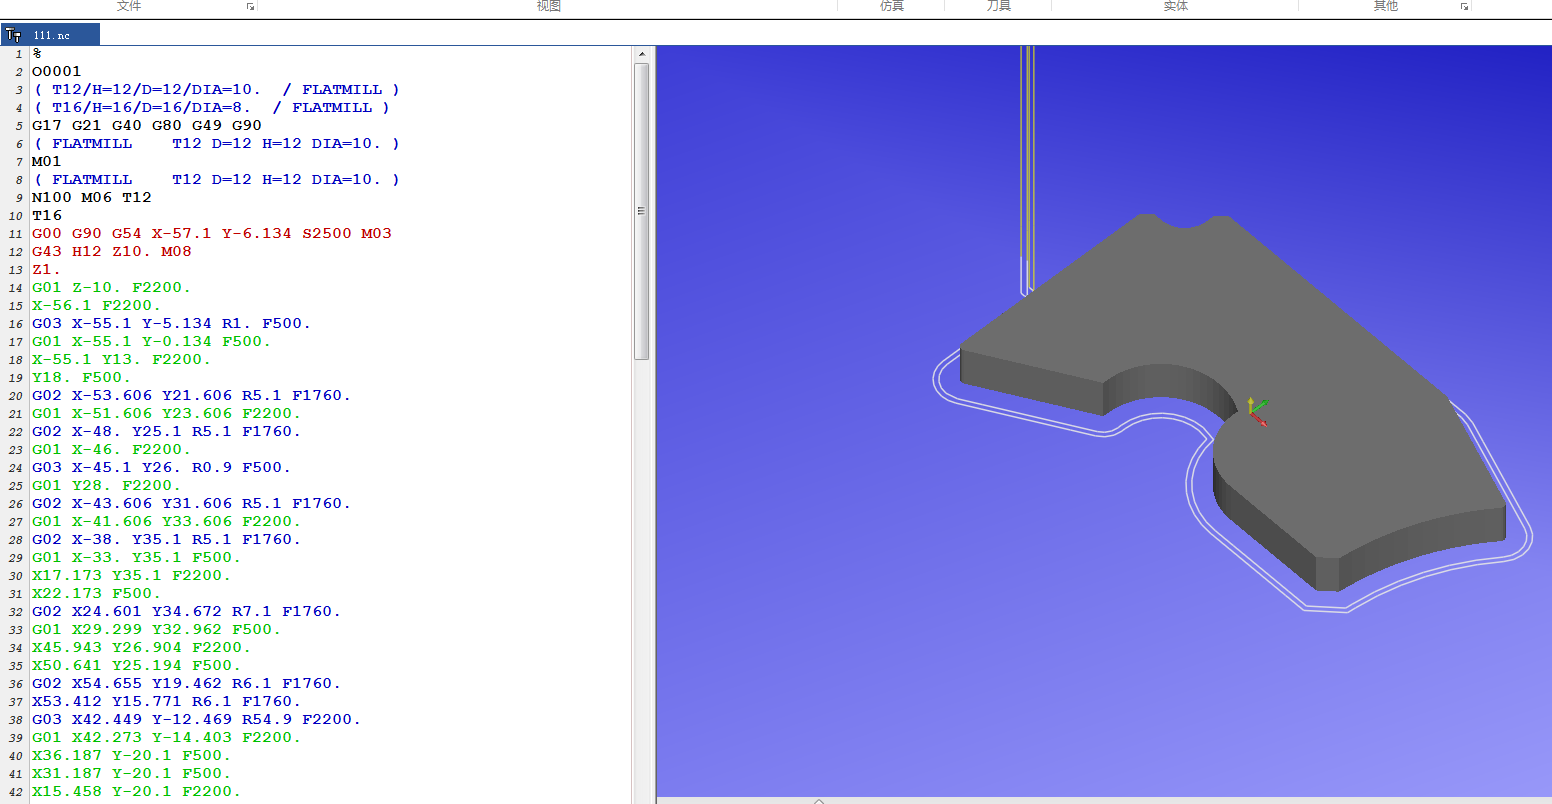Click the M01 optional stop line
Image resolution: width=1552 pixels, height=804 pixels.
[x=47, y=162]
